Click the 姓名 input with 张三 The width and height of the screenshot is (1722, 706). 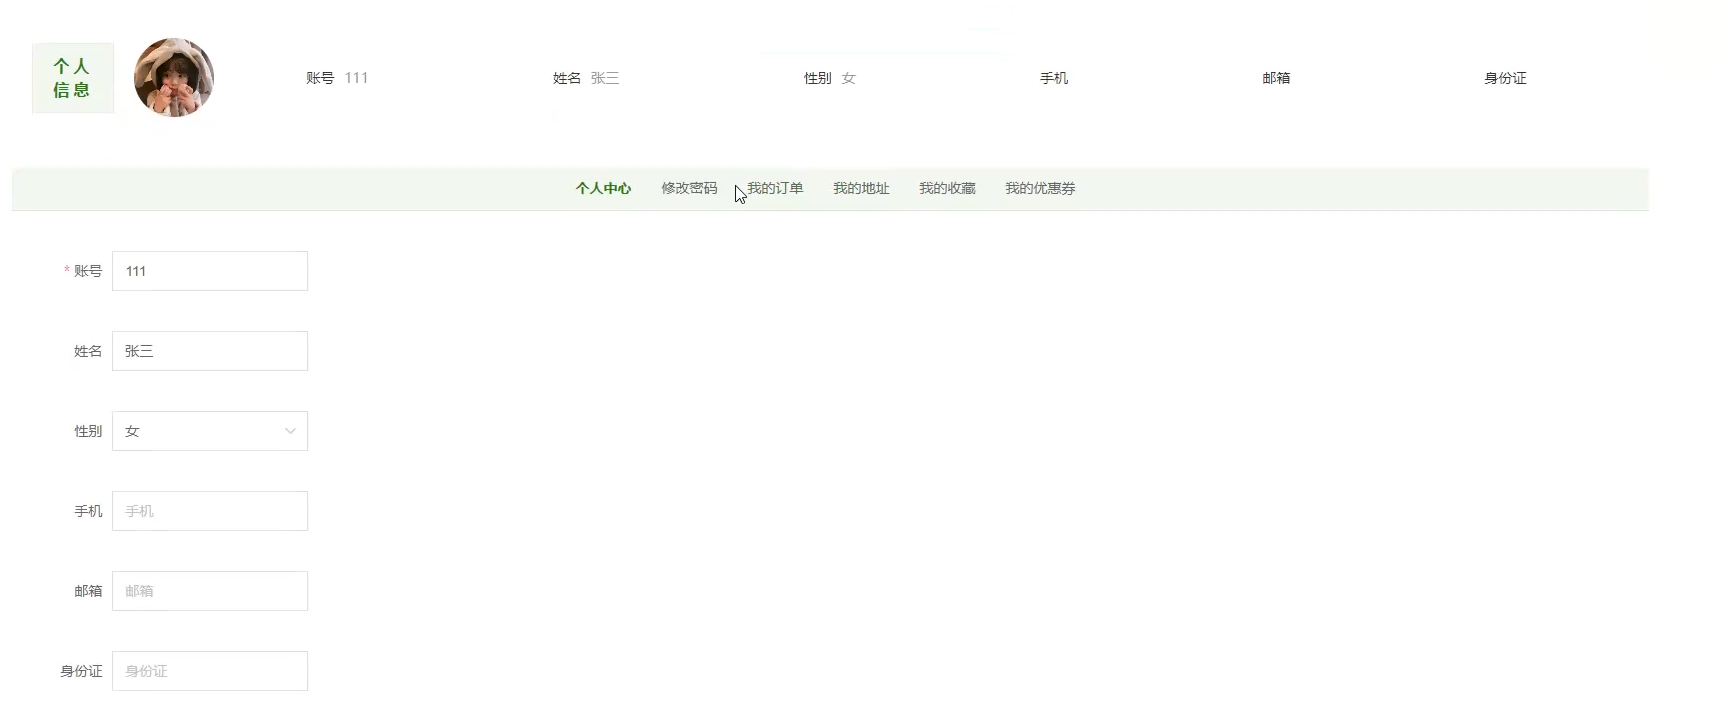coord(210,351)
